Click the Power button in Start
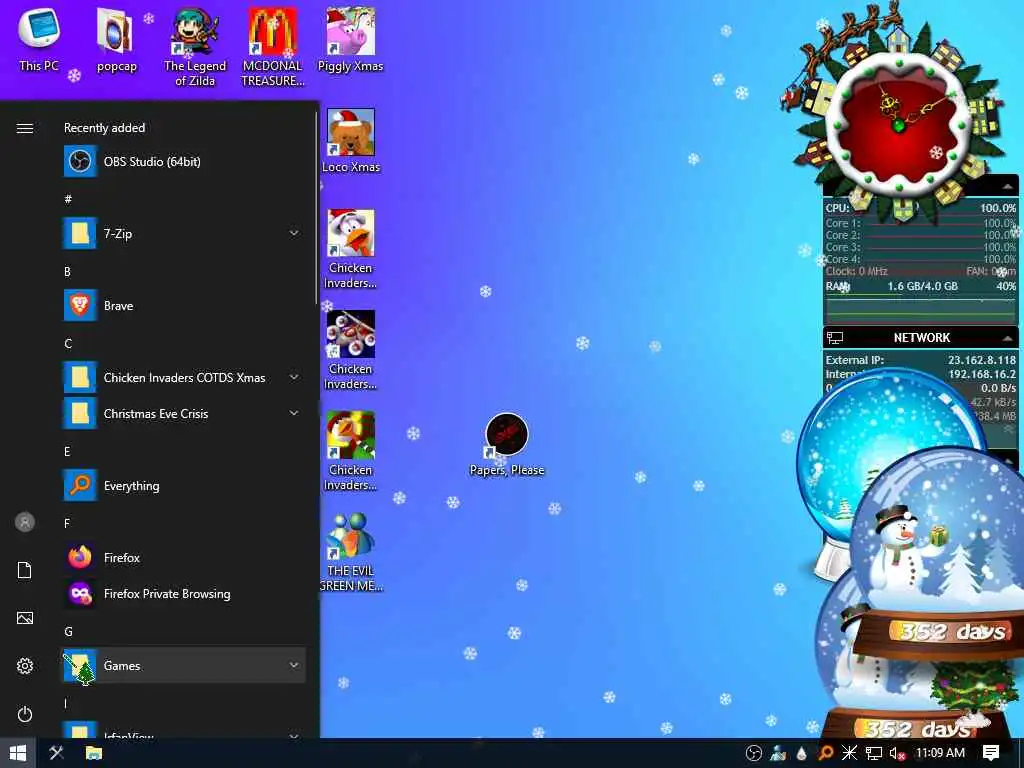The height and width of the screenshot is (768, 1024). click(25, 714)
